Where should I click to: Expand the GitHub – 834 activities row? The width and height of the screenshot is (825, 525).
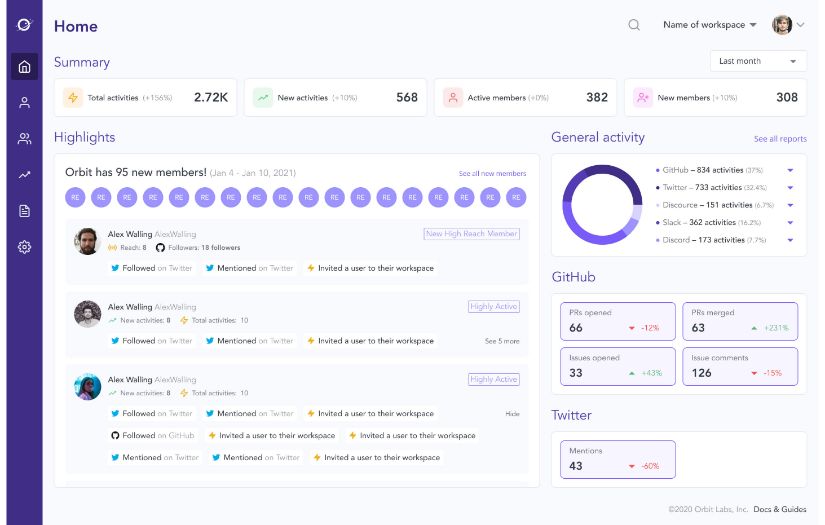[790, 170]
